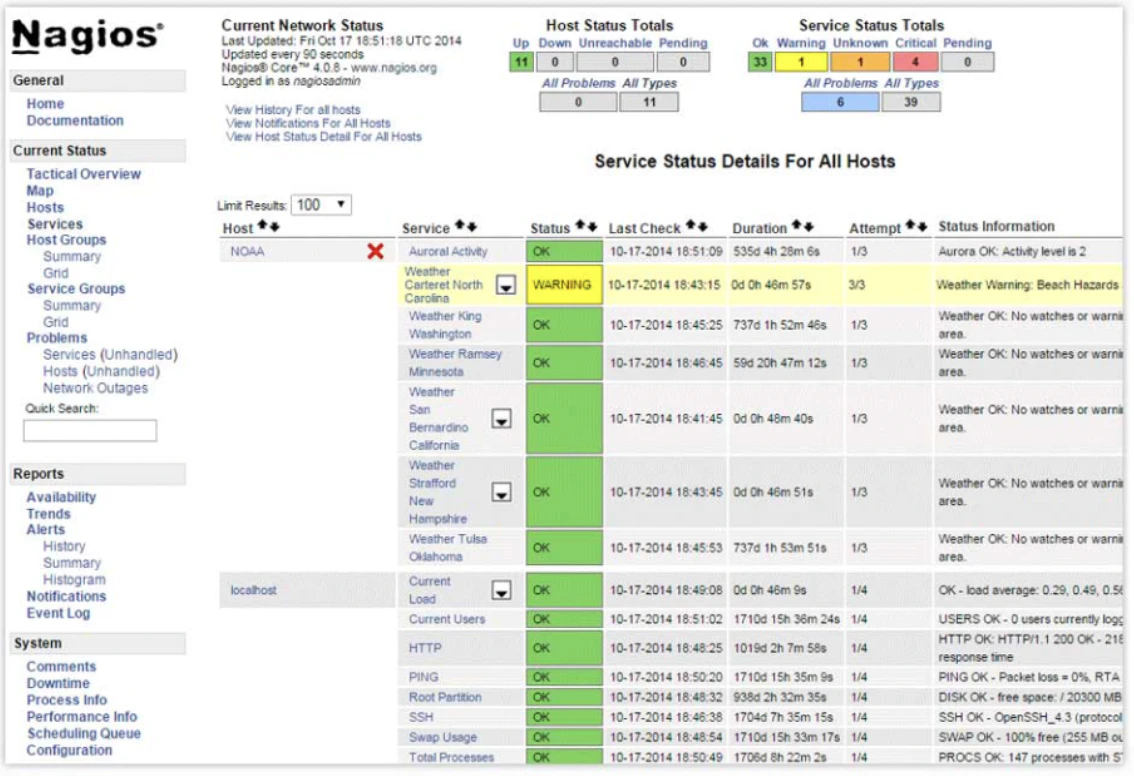Open Weather Tulsa Oklahoma service

(448, 547)
